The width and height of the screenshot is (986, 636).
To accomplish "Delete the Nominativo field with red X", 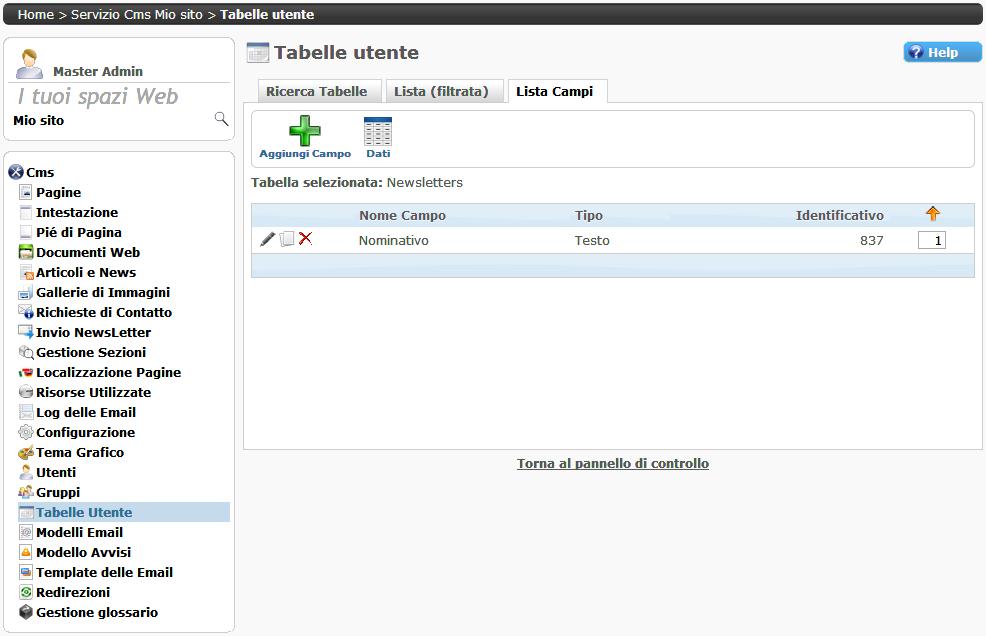I will click(306, 240).
